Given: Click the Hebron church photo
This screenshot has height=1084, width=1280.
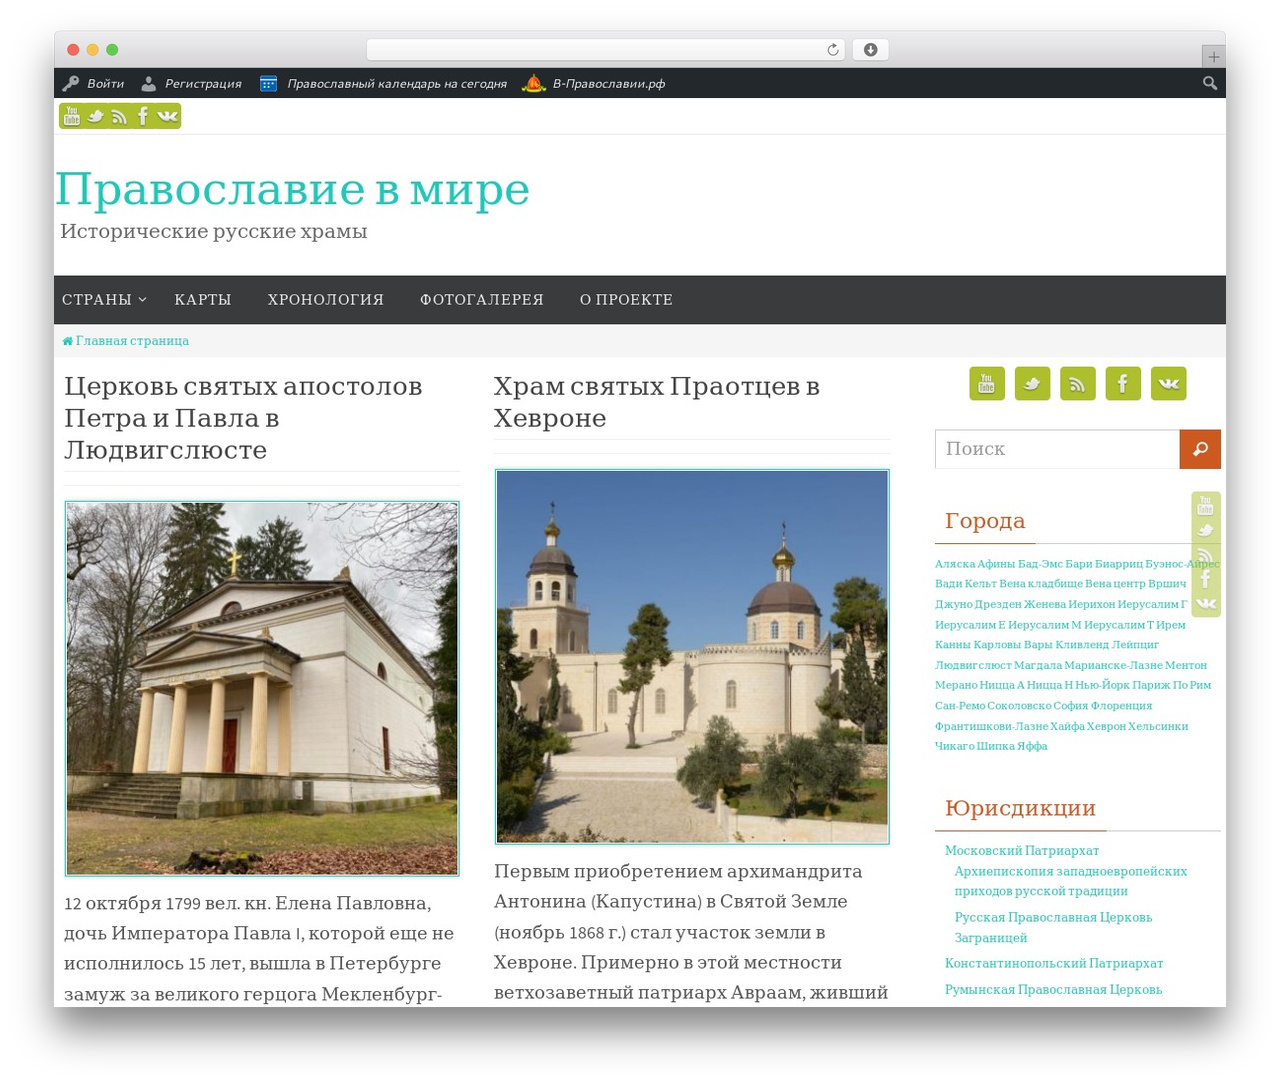Looking at the screenshot, I should [x=692, y=657].
